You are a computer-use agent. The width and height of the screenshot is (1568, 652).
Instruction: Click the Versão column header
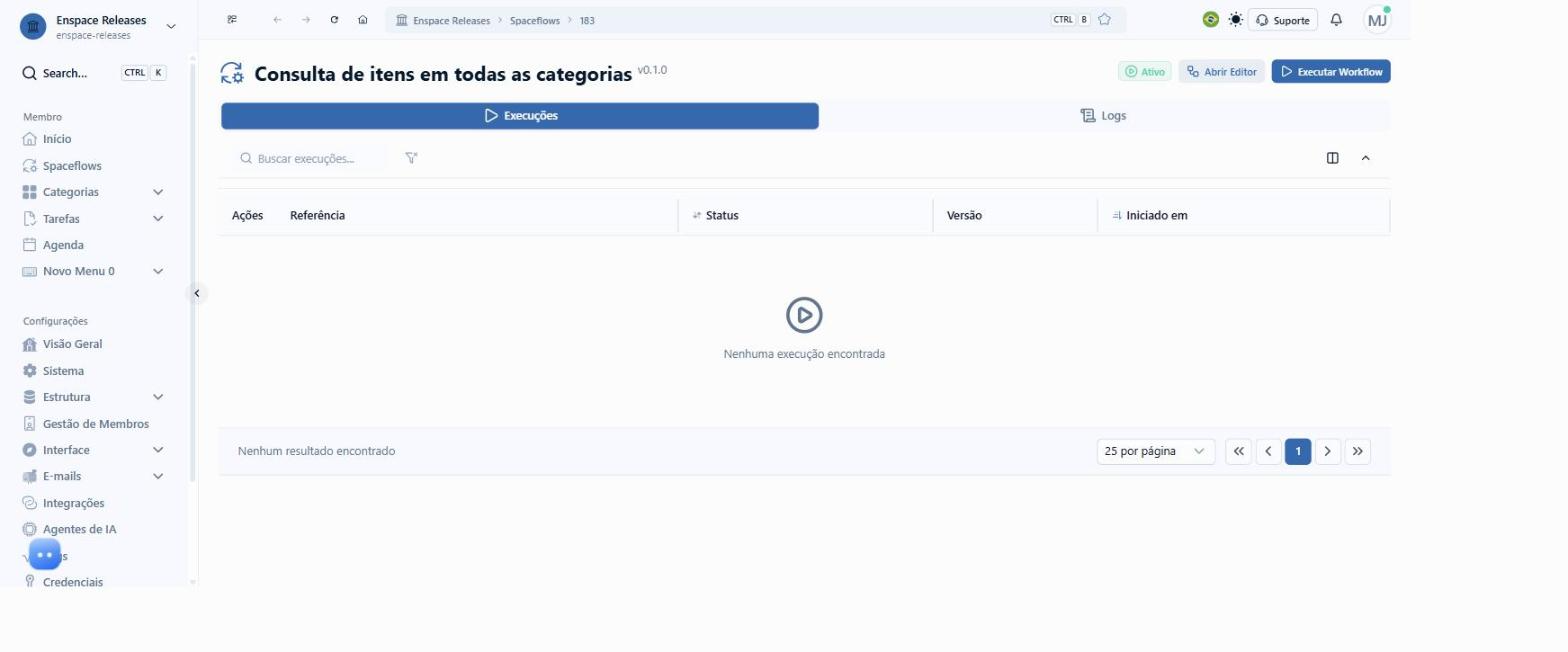964,215
